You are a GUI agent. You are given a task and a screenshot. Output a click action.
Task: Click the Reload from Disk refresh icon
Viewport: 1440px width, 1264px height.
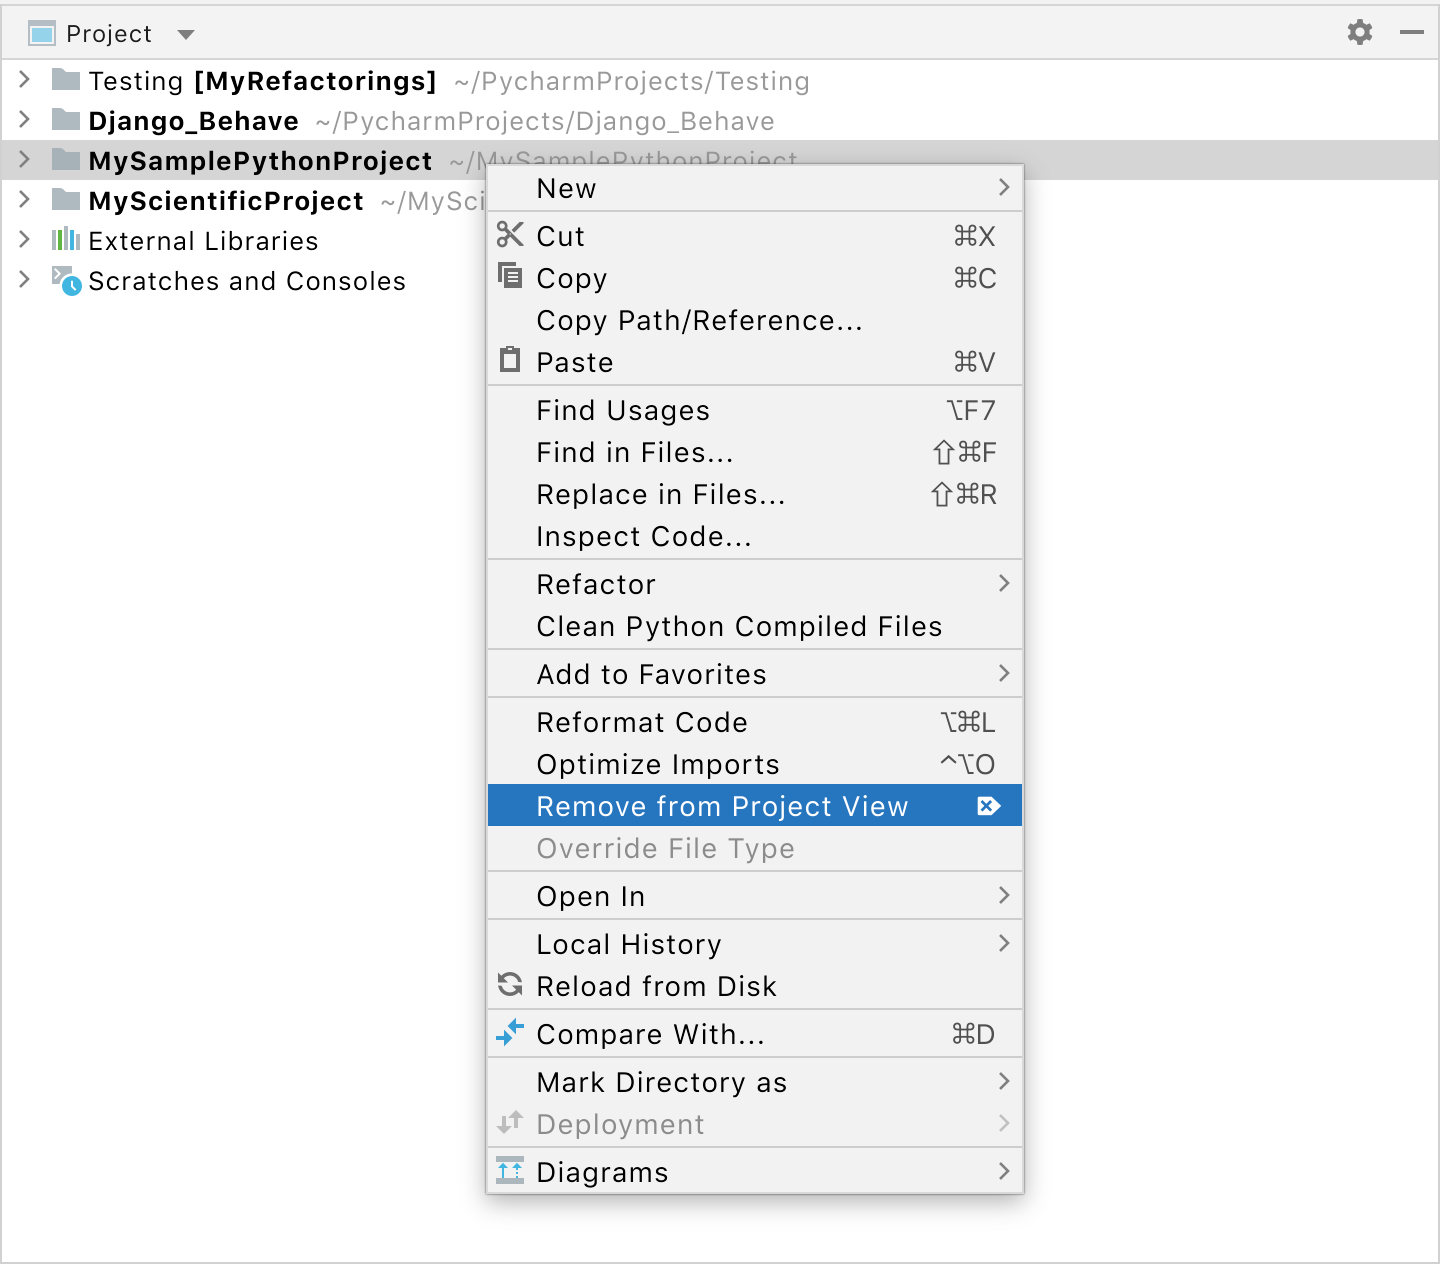point(510,986)
